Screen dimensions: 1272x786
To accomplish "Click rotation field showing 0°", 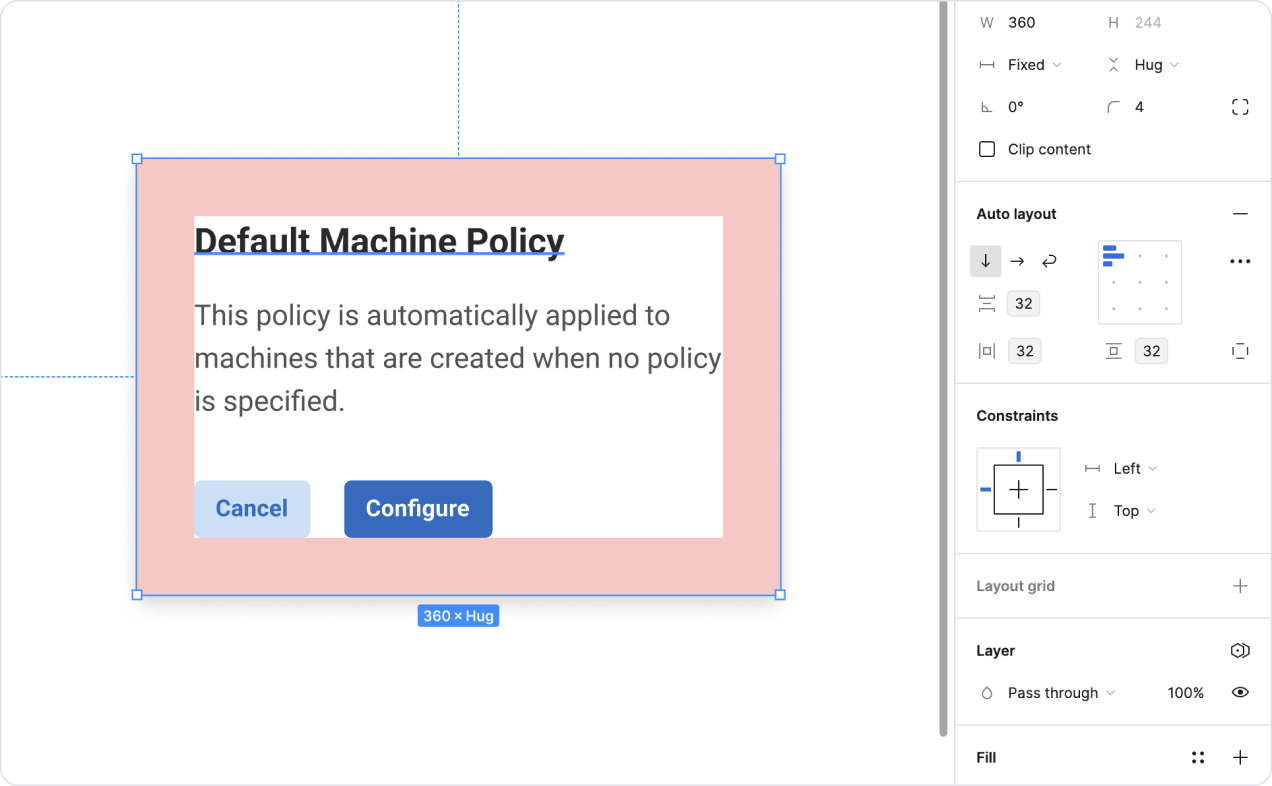I will click(1016, 107).
